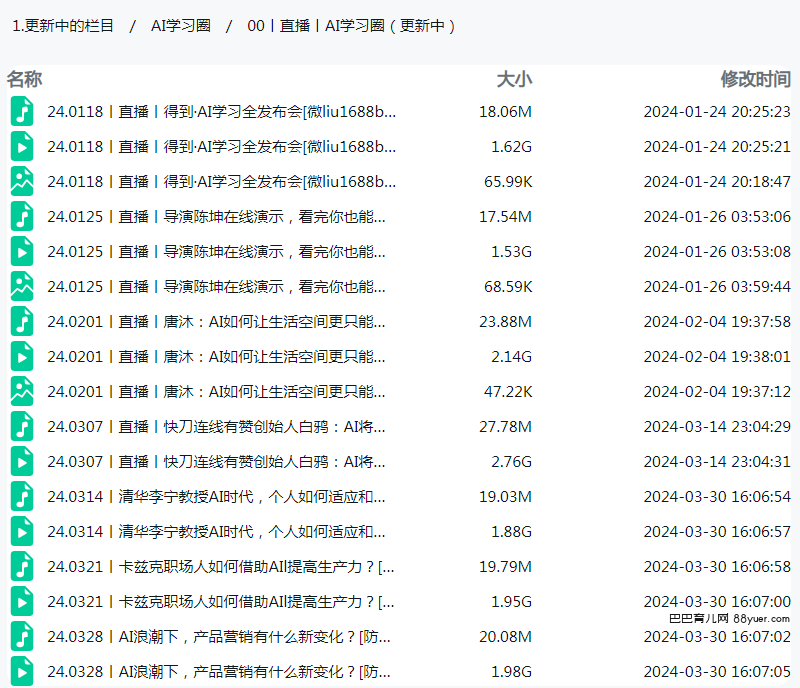Screen dimensions: 800x688
Task: Select the 24.0314 清华李宁教授 file name in the 1.88G row
Action: [x=216, y=531]
